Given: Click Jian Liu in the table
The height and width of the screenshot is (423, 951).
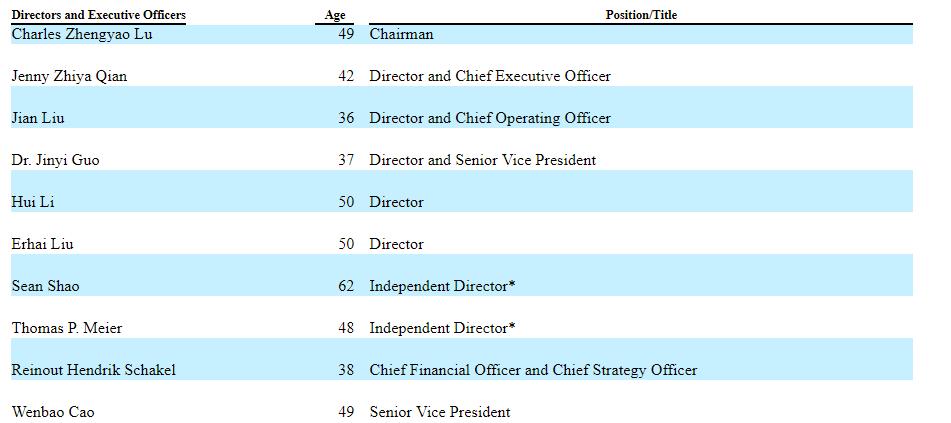Looking at the screenshot, I should [x=40, y=118].
